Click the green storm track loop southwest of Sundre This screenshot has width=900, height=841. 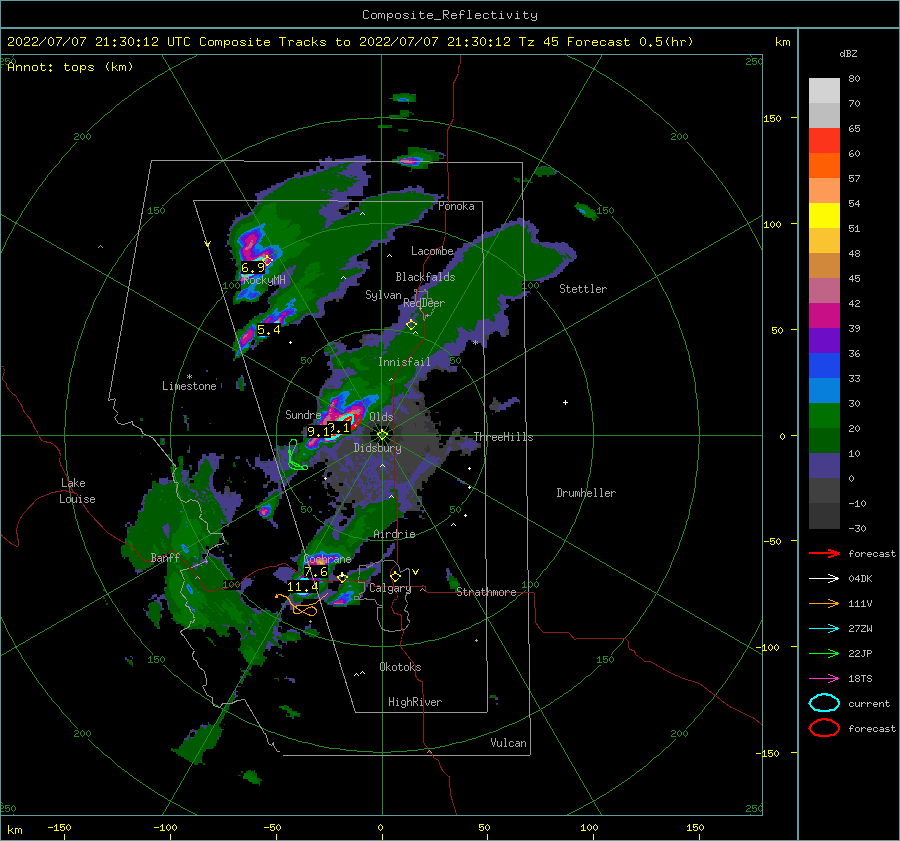point(296,456)
